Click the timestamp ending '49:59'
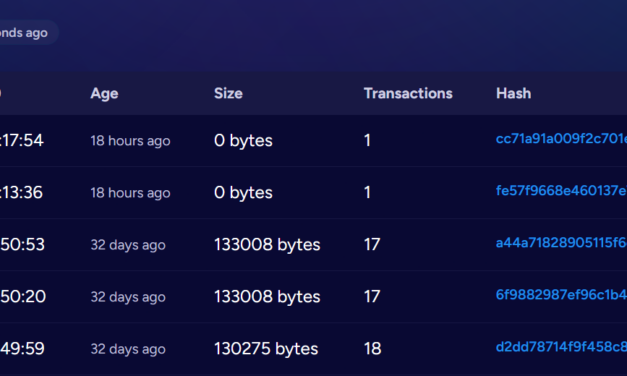This screenshot has height=376, width=627. 22,349
